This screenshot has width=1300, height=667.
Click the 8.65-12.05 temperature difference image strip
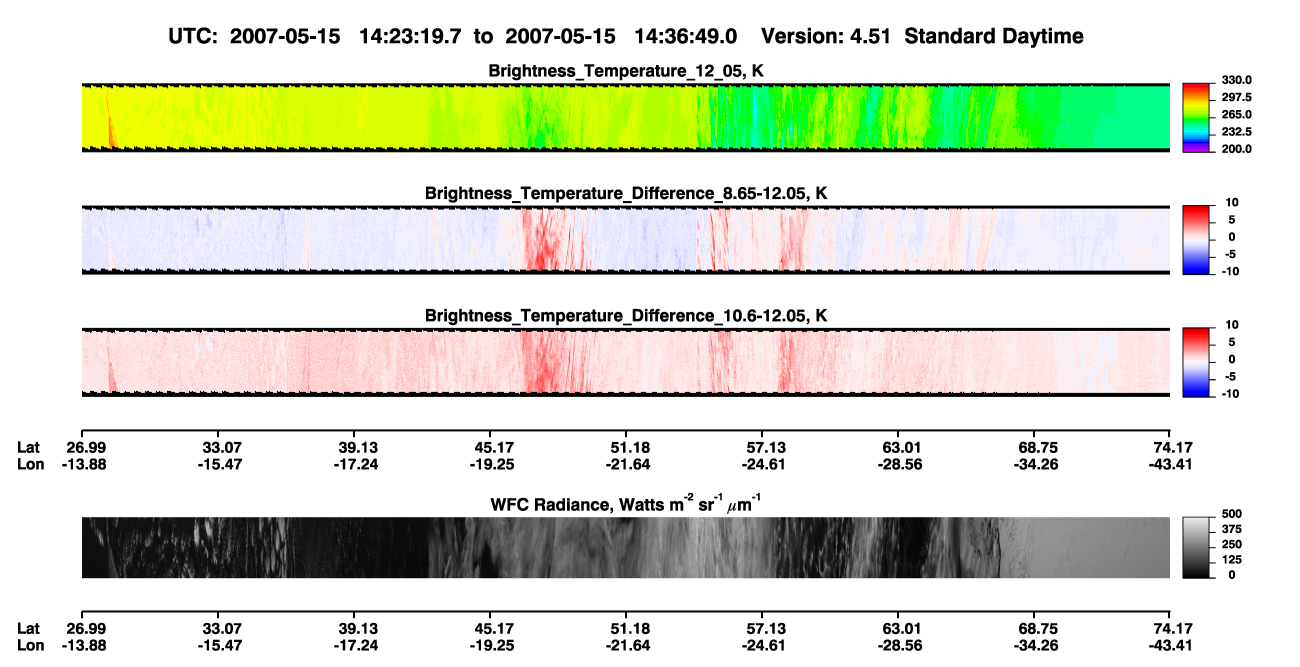[626, 240]
